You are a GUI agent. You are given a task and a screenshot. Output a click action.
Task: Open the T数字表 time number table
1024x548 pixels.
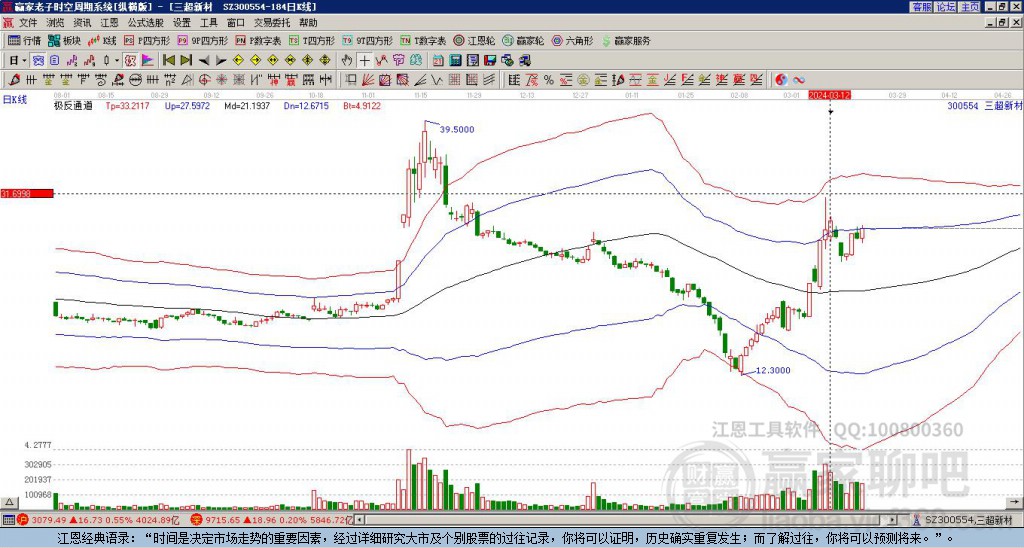pos(423,40)
